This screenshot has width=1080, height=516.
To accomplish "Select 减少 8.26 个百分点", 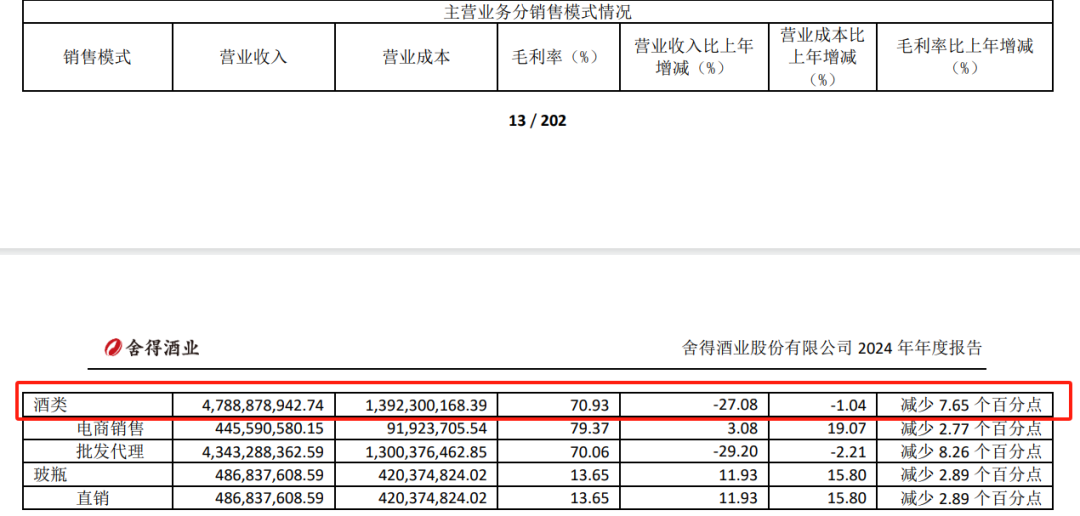I will 970,452.
